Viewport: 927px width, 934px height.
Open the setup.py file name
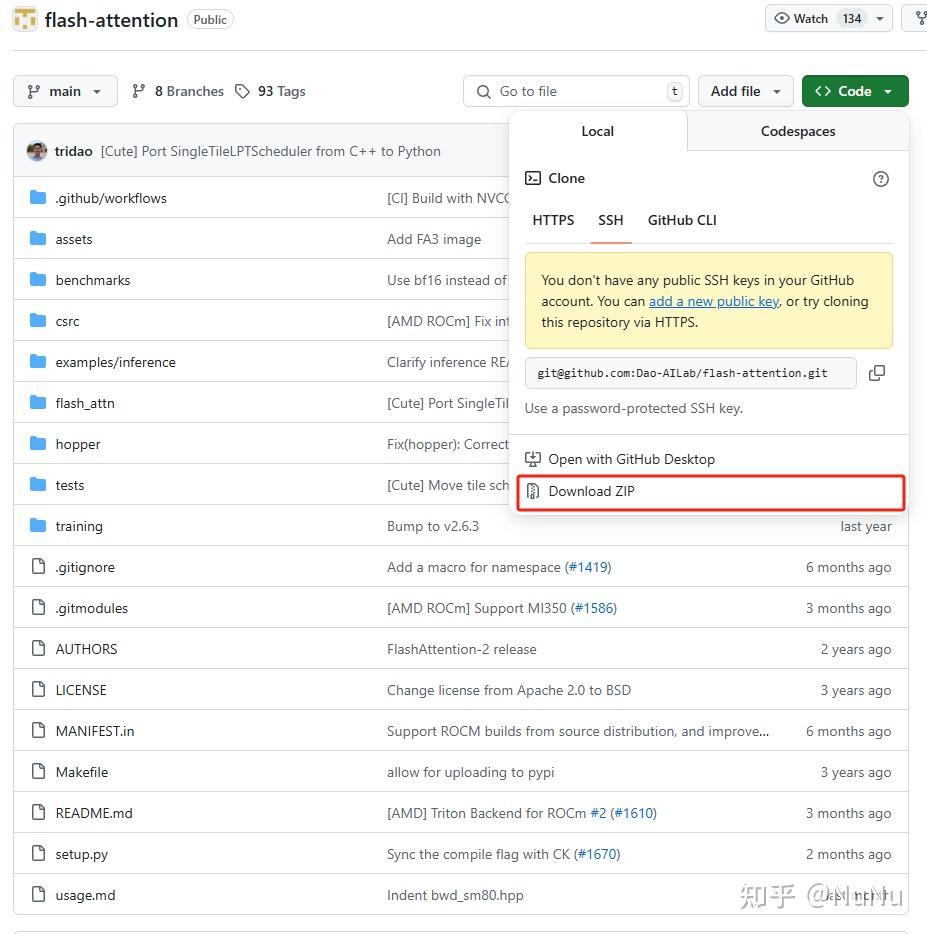82,854
